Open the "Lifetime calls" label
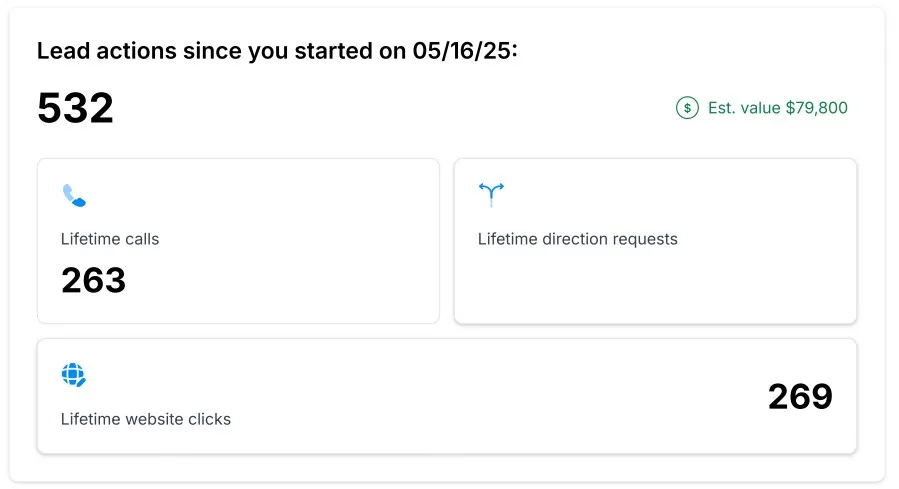Viewport: 899px width, 489px height. click(110, 239)
